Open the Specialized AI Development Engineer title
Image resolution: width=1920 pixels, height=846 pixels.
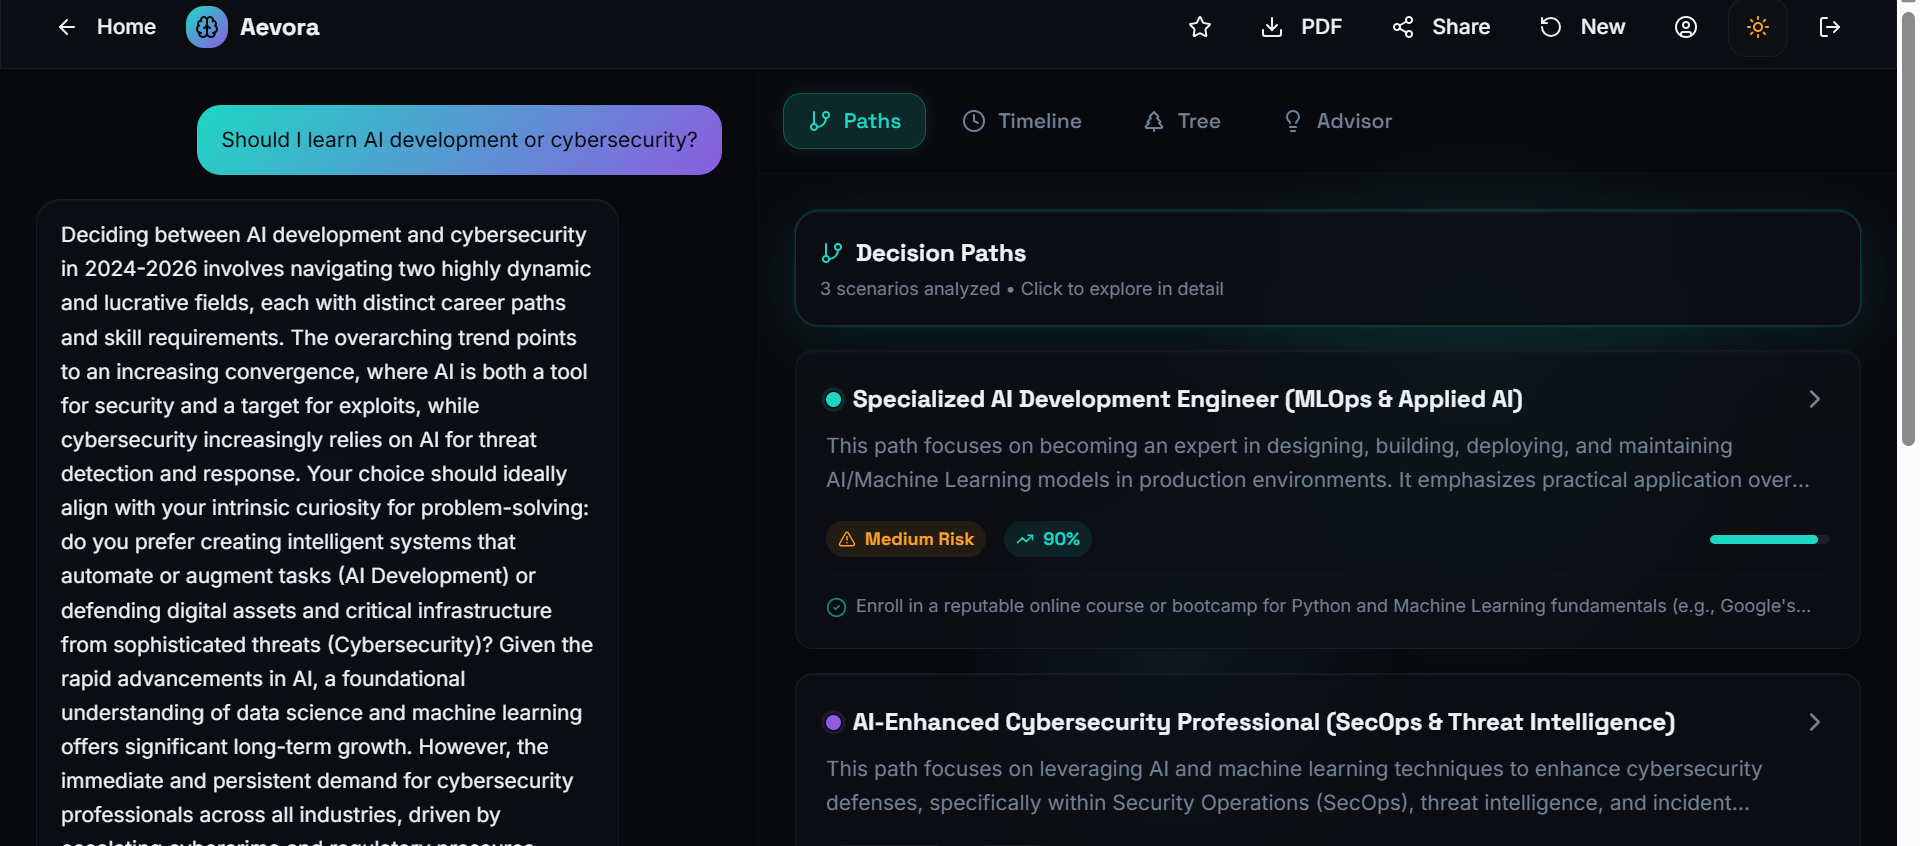[x=1187, y=399]
